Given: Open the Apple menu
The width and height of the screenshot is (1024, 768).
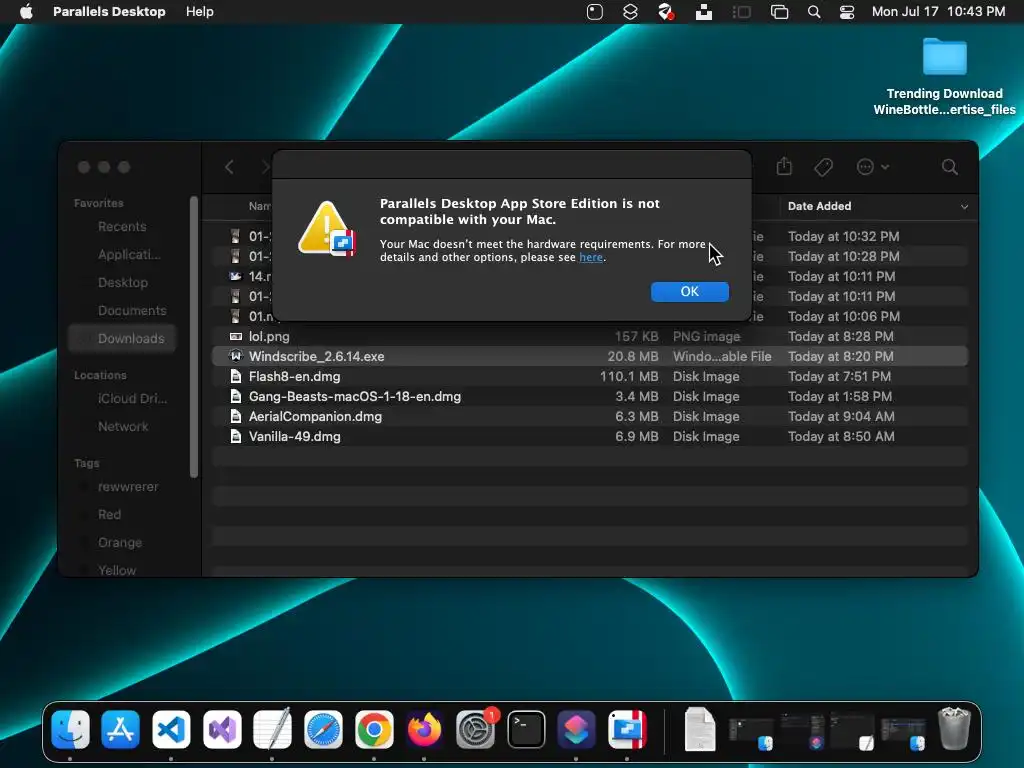Looking at the screenshot, I should (26, 12).
